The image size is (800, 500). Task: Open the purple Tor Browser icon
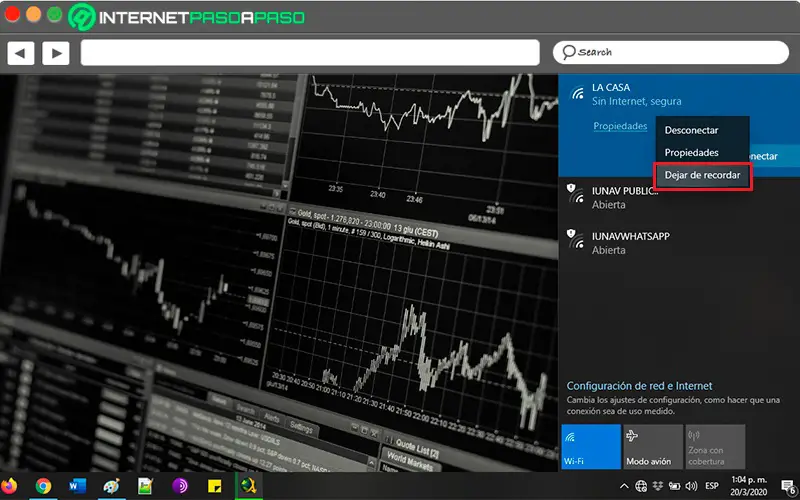pyautogui.click(x=180, y=486)
